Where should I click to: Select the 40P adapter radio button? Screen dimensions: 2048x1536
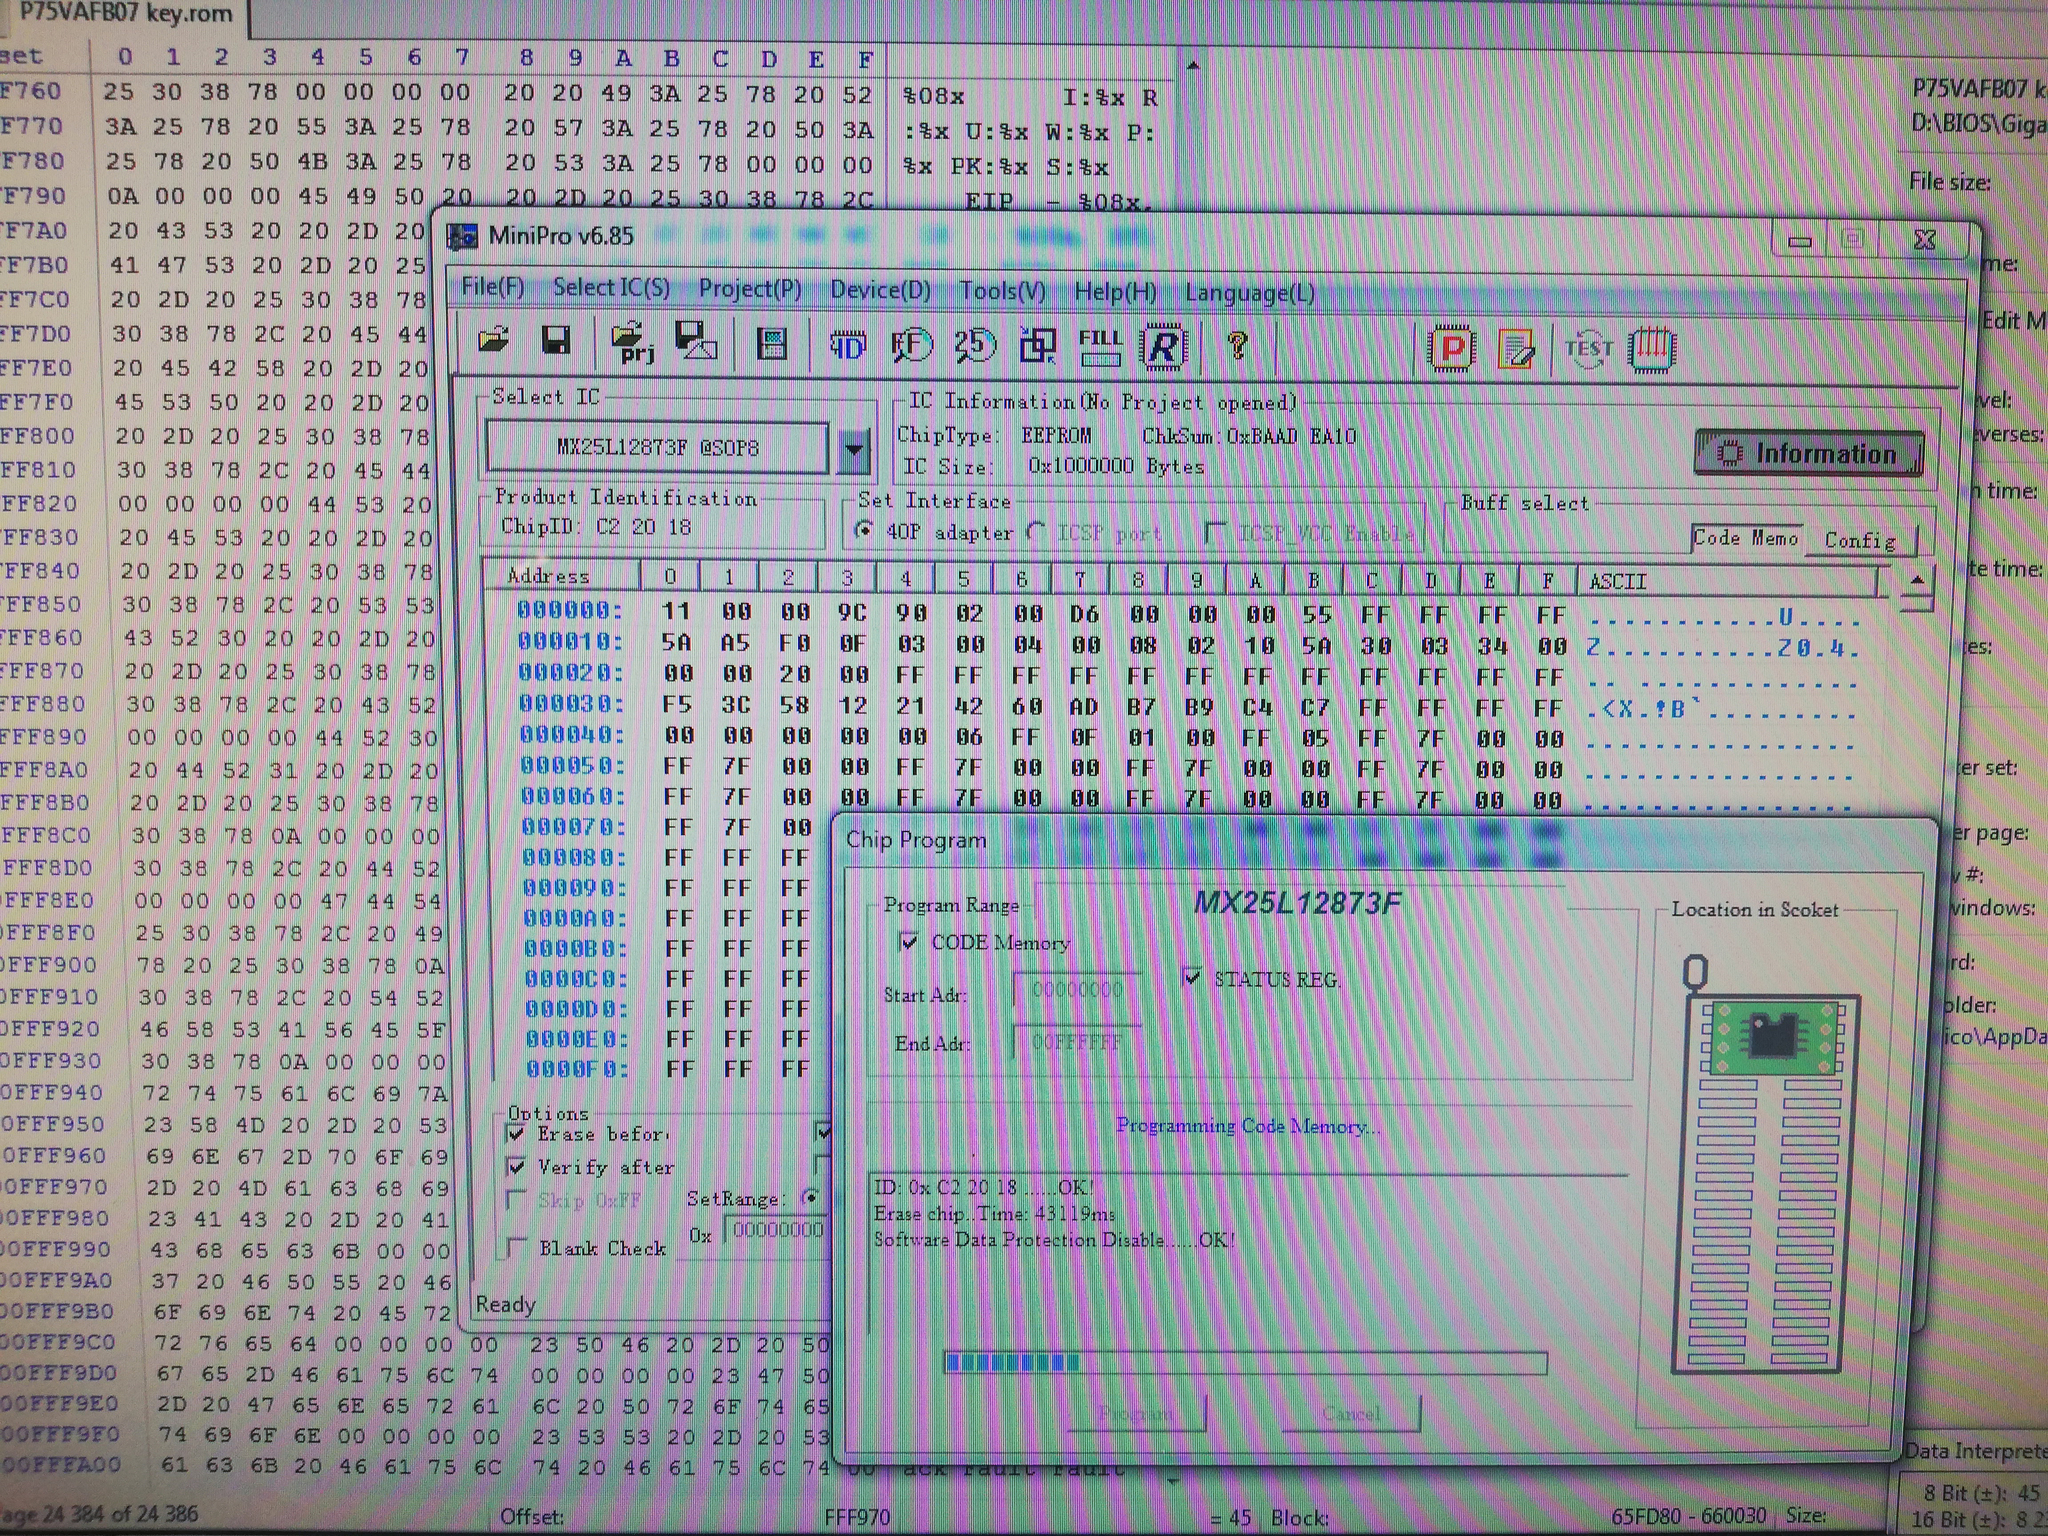pyautogui.click(x=864, y=530)
